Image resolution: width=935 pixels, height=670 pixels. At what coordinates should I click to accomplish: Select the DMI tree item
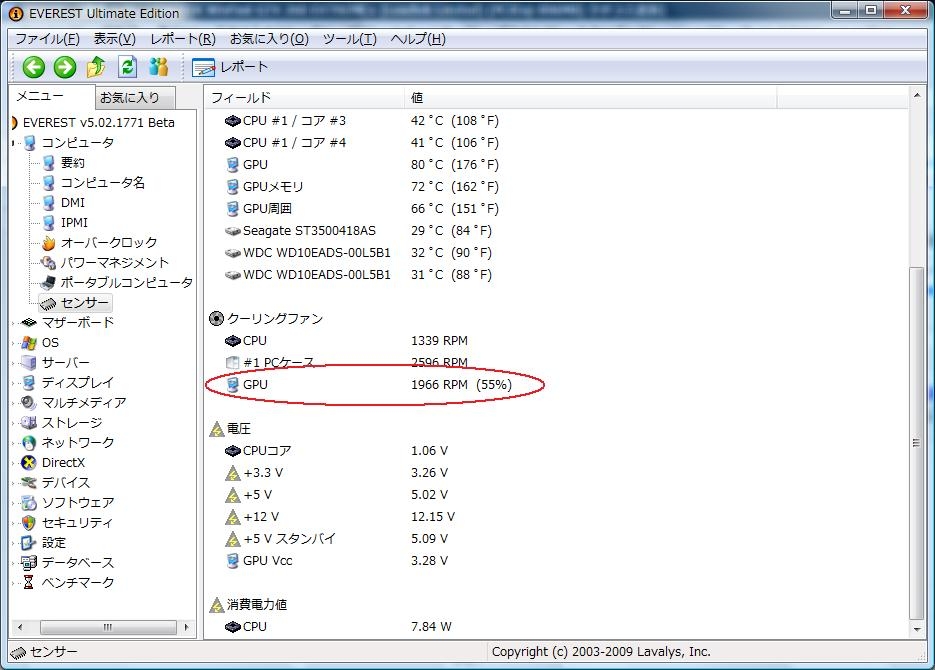tap(73, 203)
